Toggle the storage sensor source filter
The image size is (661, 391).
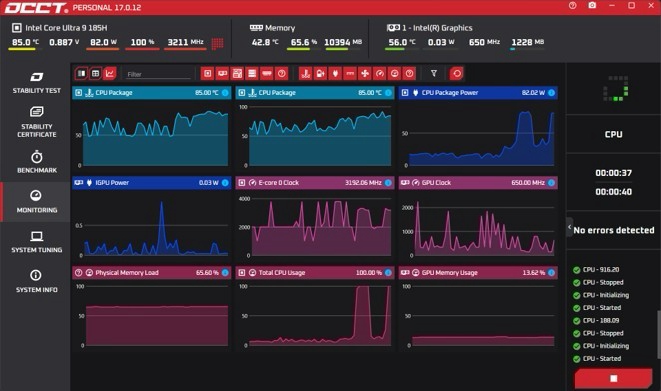click(252, 74)
